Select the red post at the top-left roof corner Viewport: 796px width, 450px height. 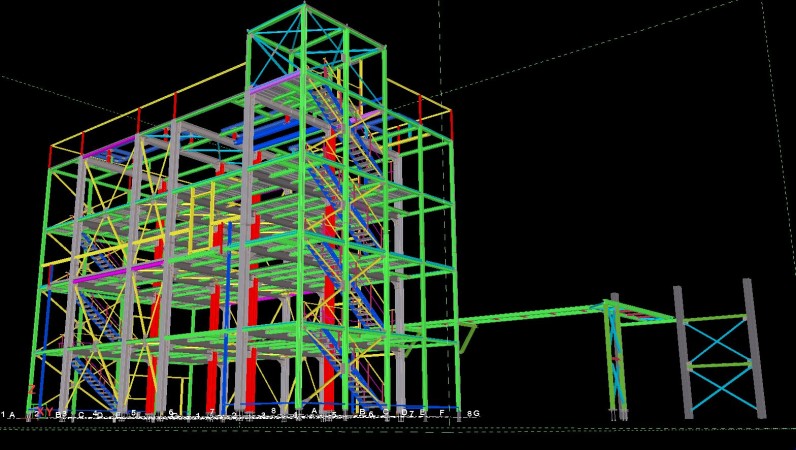[50, 156]
